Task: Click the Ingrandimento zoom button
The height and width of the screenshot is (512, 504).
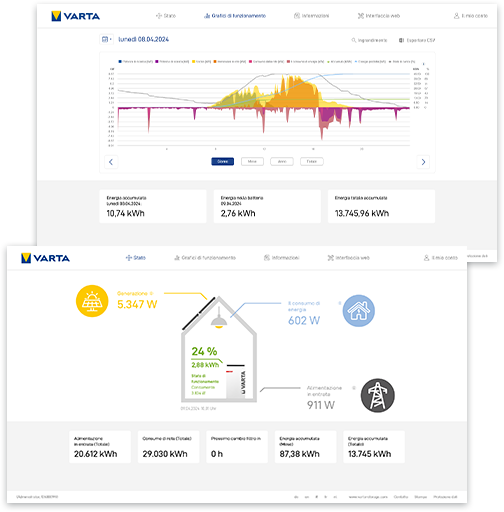Action: [369, 40]
